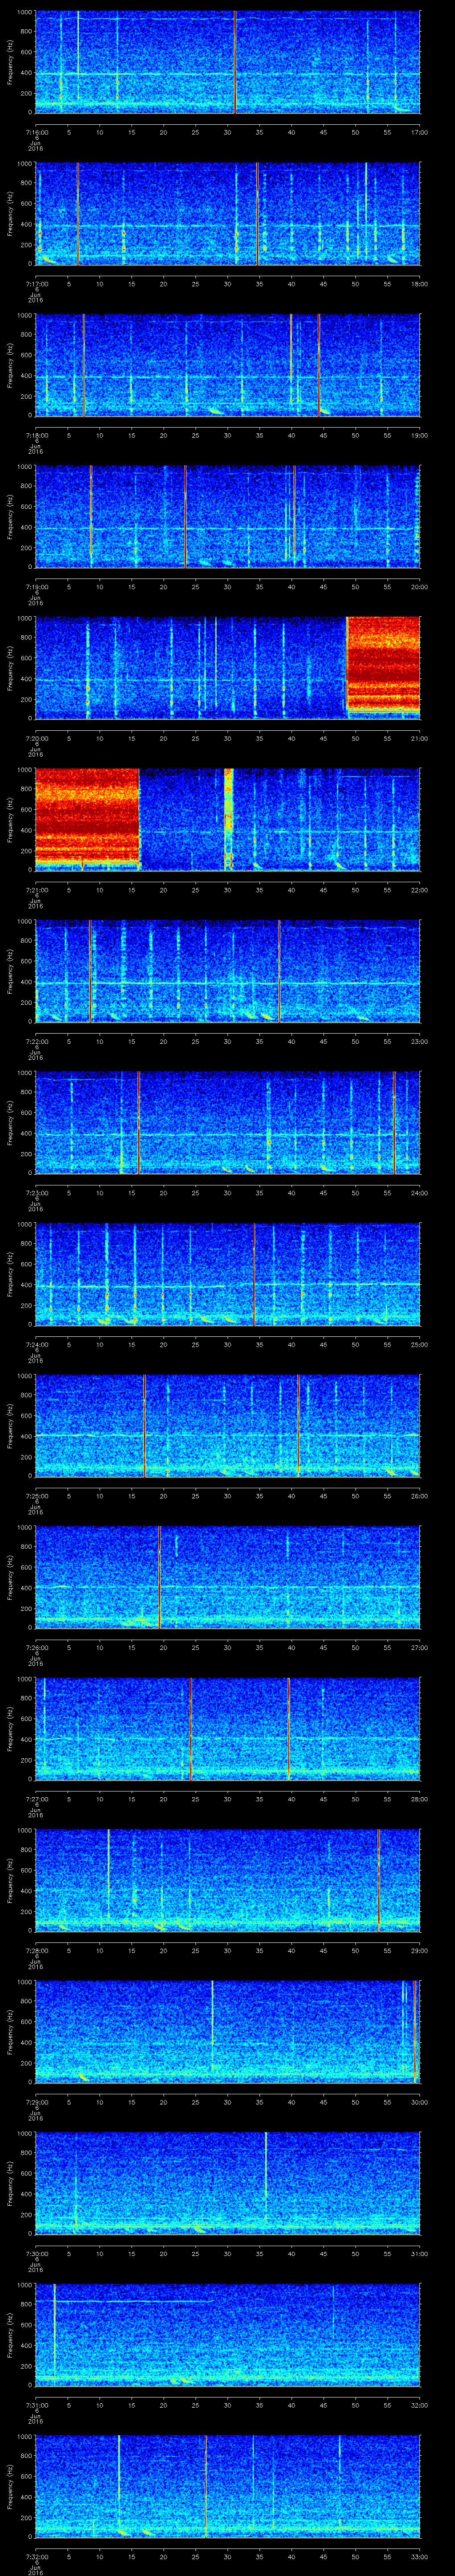
Task: Click the 20:00 end time label
Action: pos(419,586)
